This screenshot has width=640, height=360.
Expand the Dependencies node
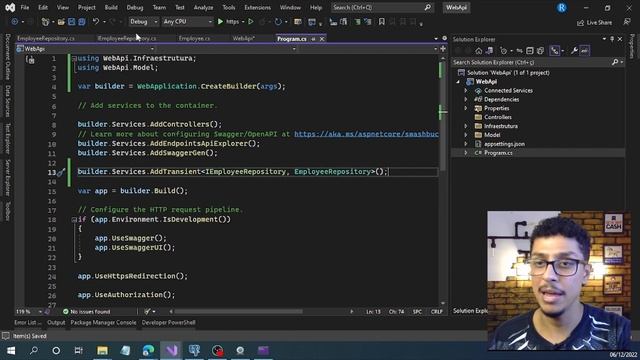click(466, 100)
